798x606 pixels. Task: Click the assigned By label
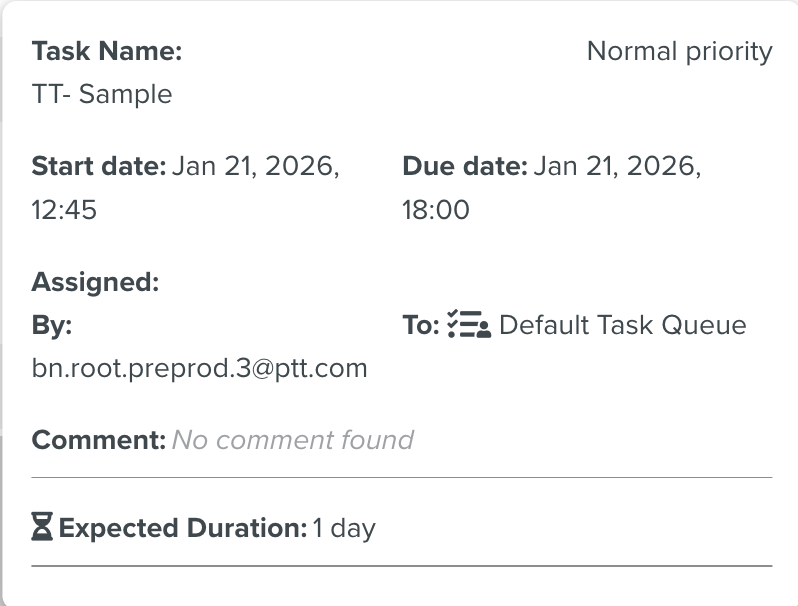click(52, 325)
